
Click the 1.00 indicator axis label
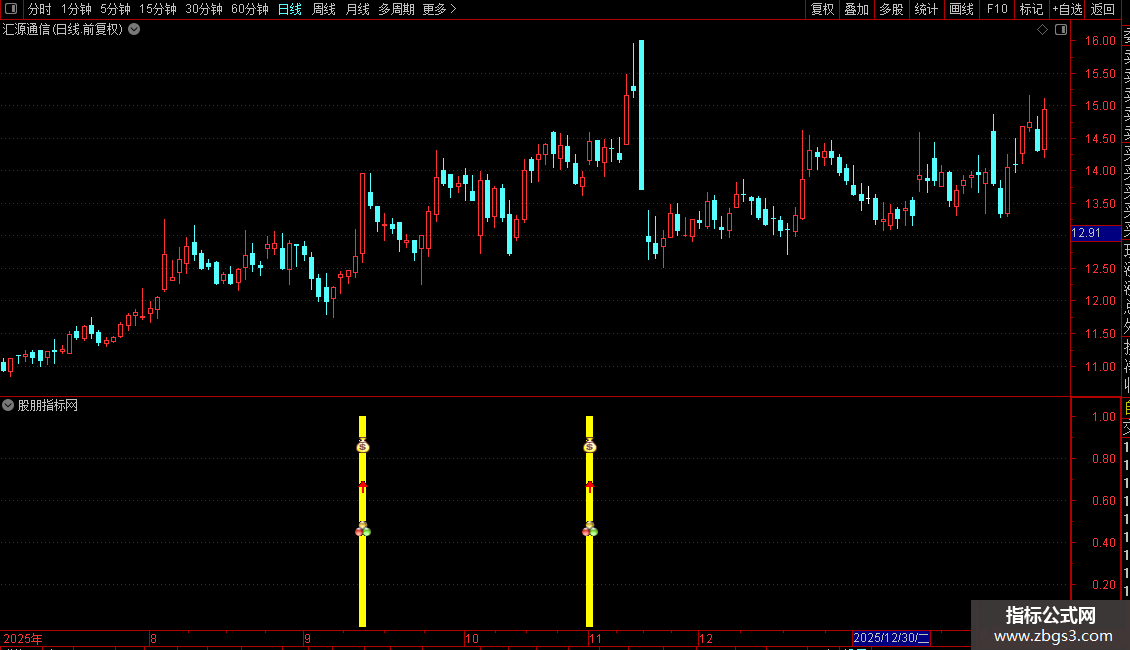(x=1103, y=417)
